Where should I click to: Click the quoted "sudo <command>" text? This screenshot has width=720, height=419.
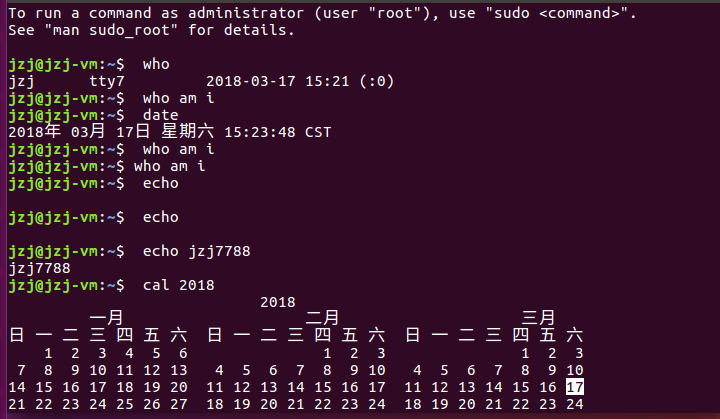562,13
